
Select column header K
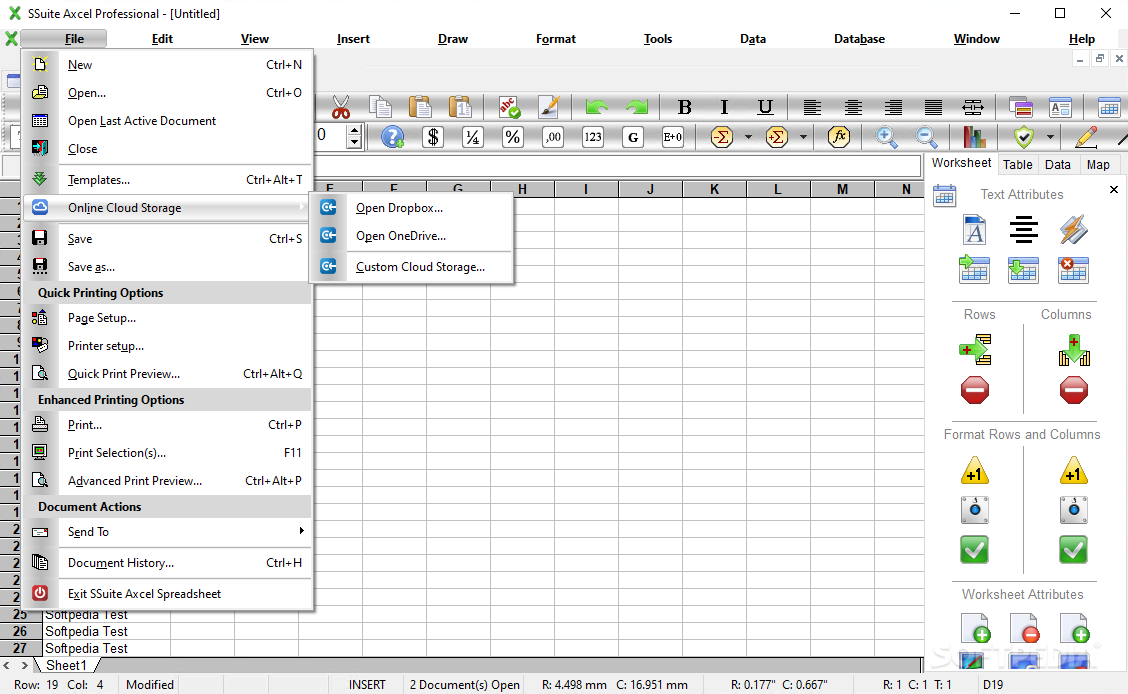714,189
